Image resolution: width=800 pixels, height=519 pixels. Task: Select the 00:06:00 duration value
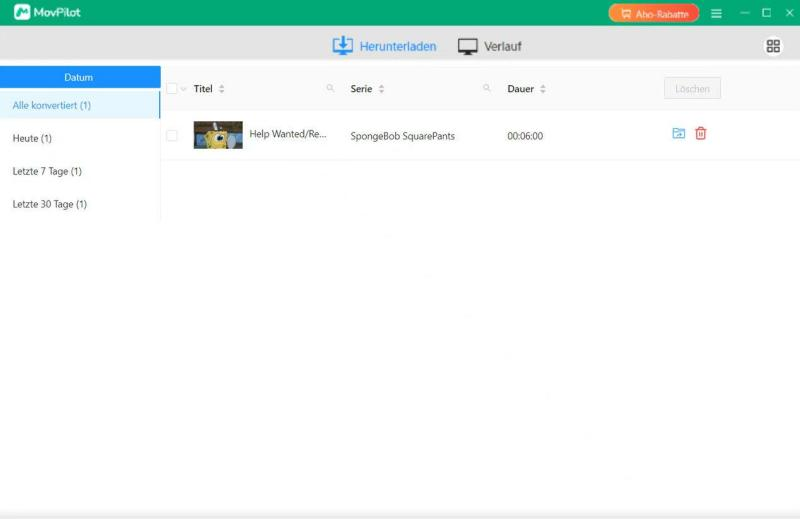(525, 136)
